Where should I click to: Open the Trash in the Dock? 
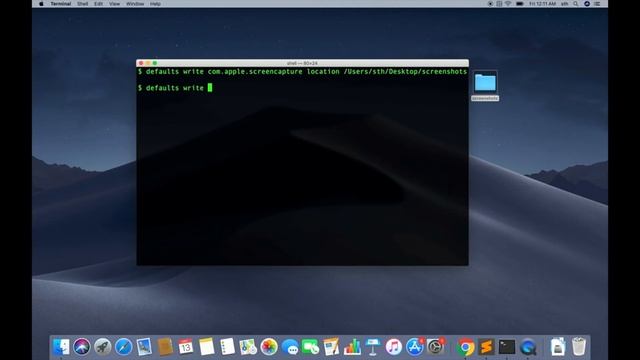tap(579, 347)
